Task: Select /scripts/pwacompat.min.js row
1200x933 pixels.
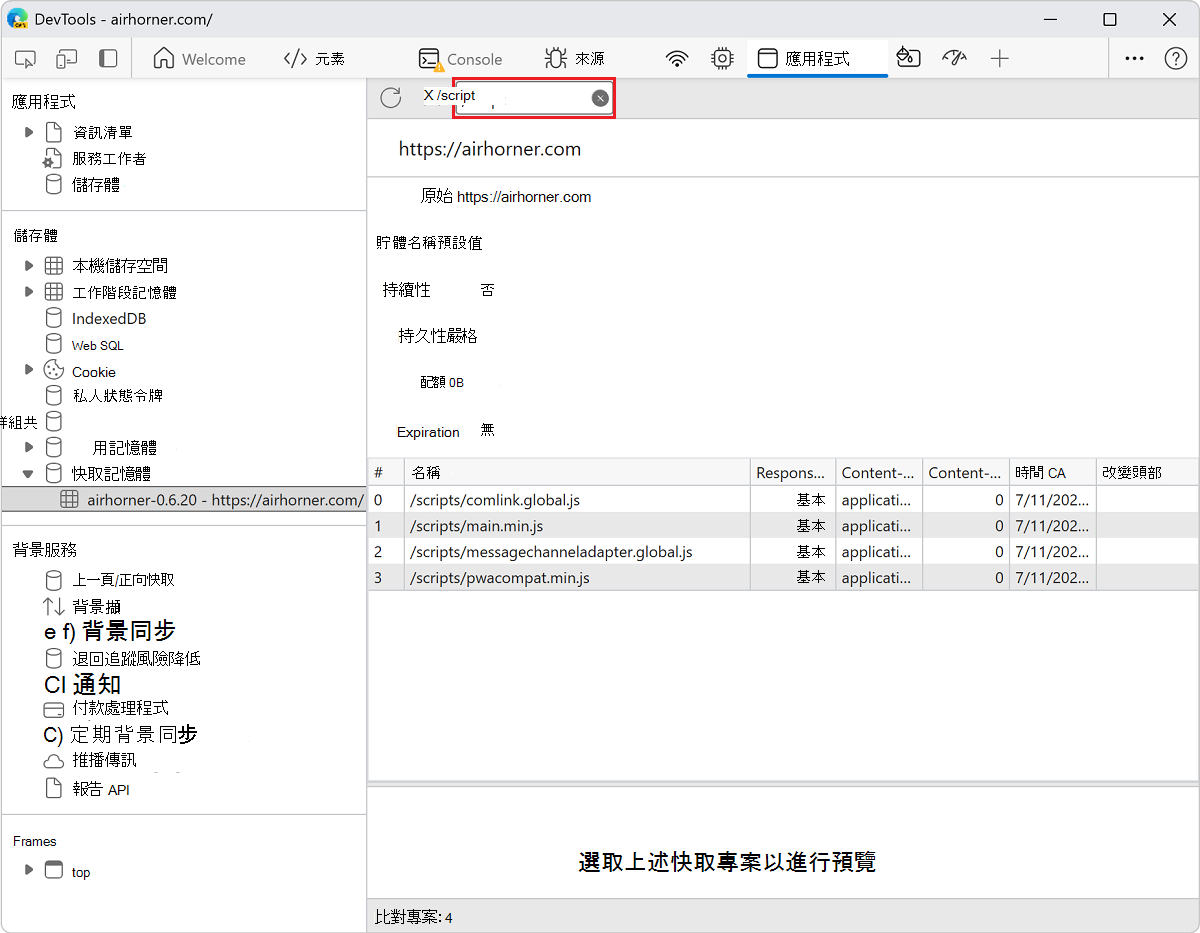Action: click(784, 578)
